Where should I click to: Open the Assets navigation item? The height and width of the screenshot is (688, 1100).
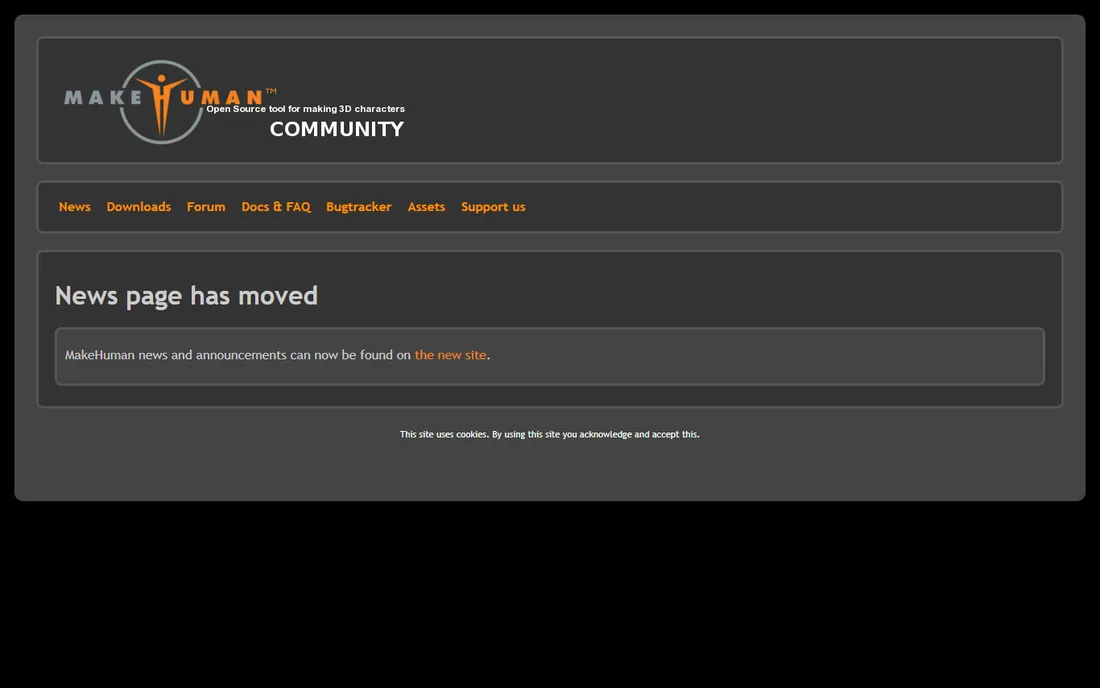pyautogui.click(x=427, y=207)
